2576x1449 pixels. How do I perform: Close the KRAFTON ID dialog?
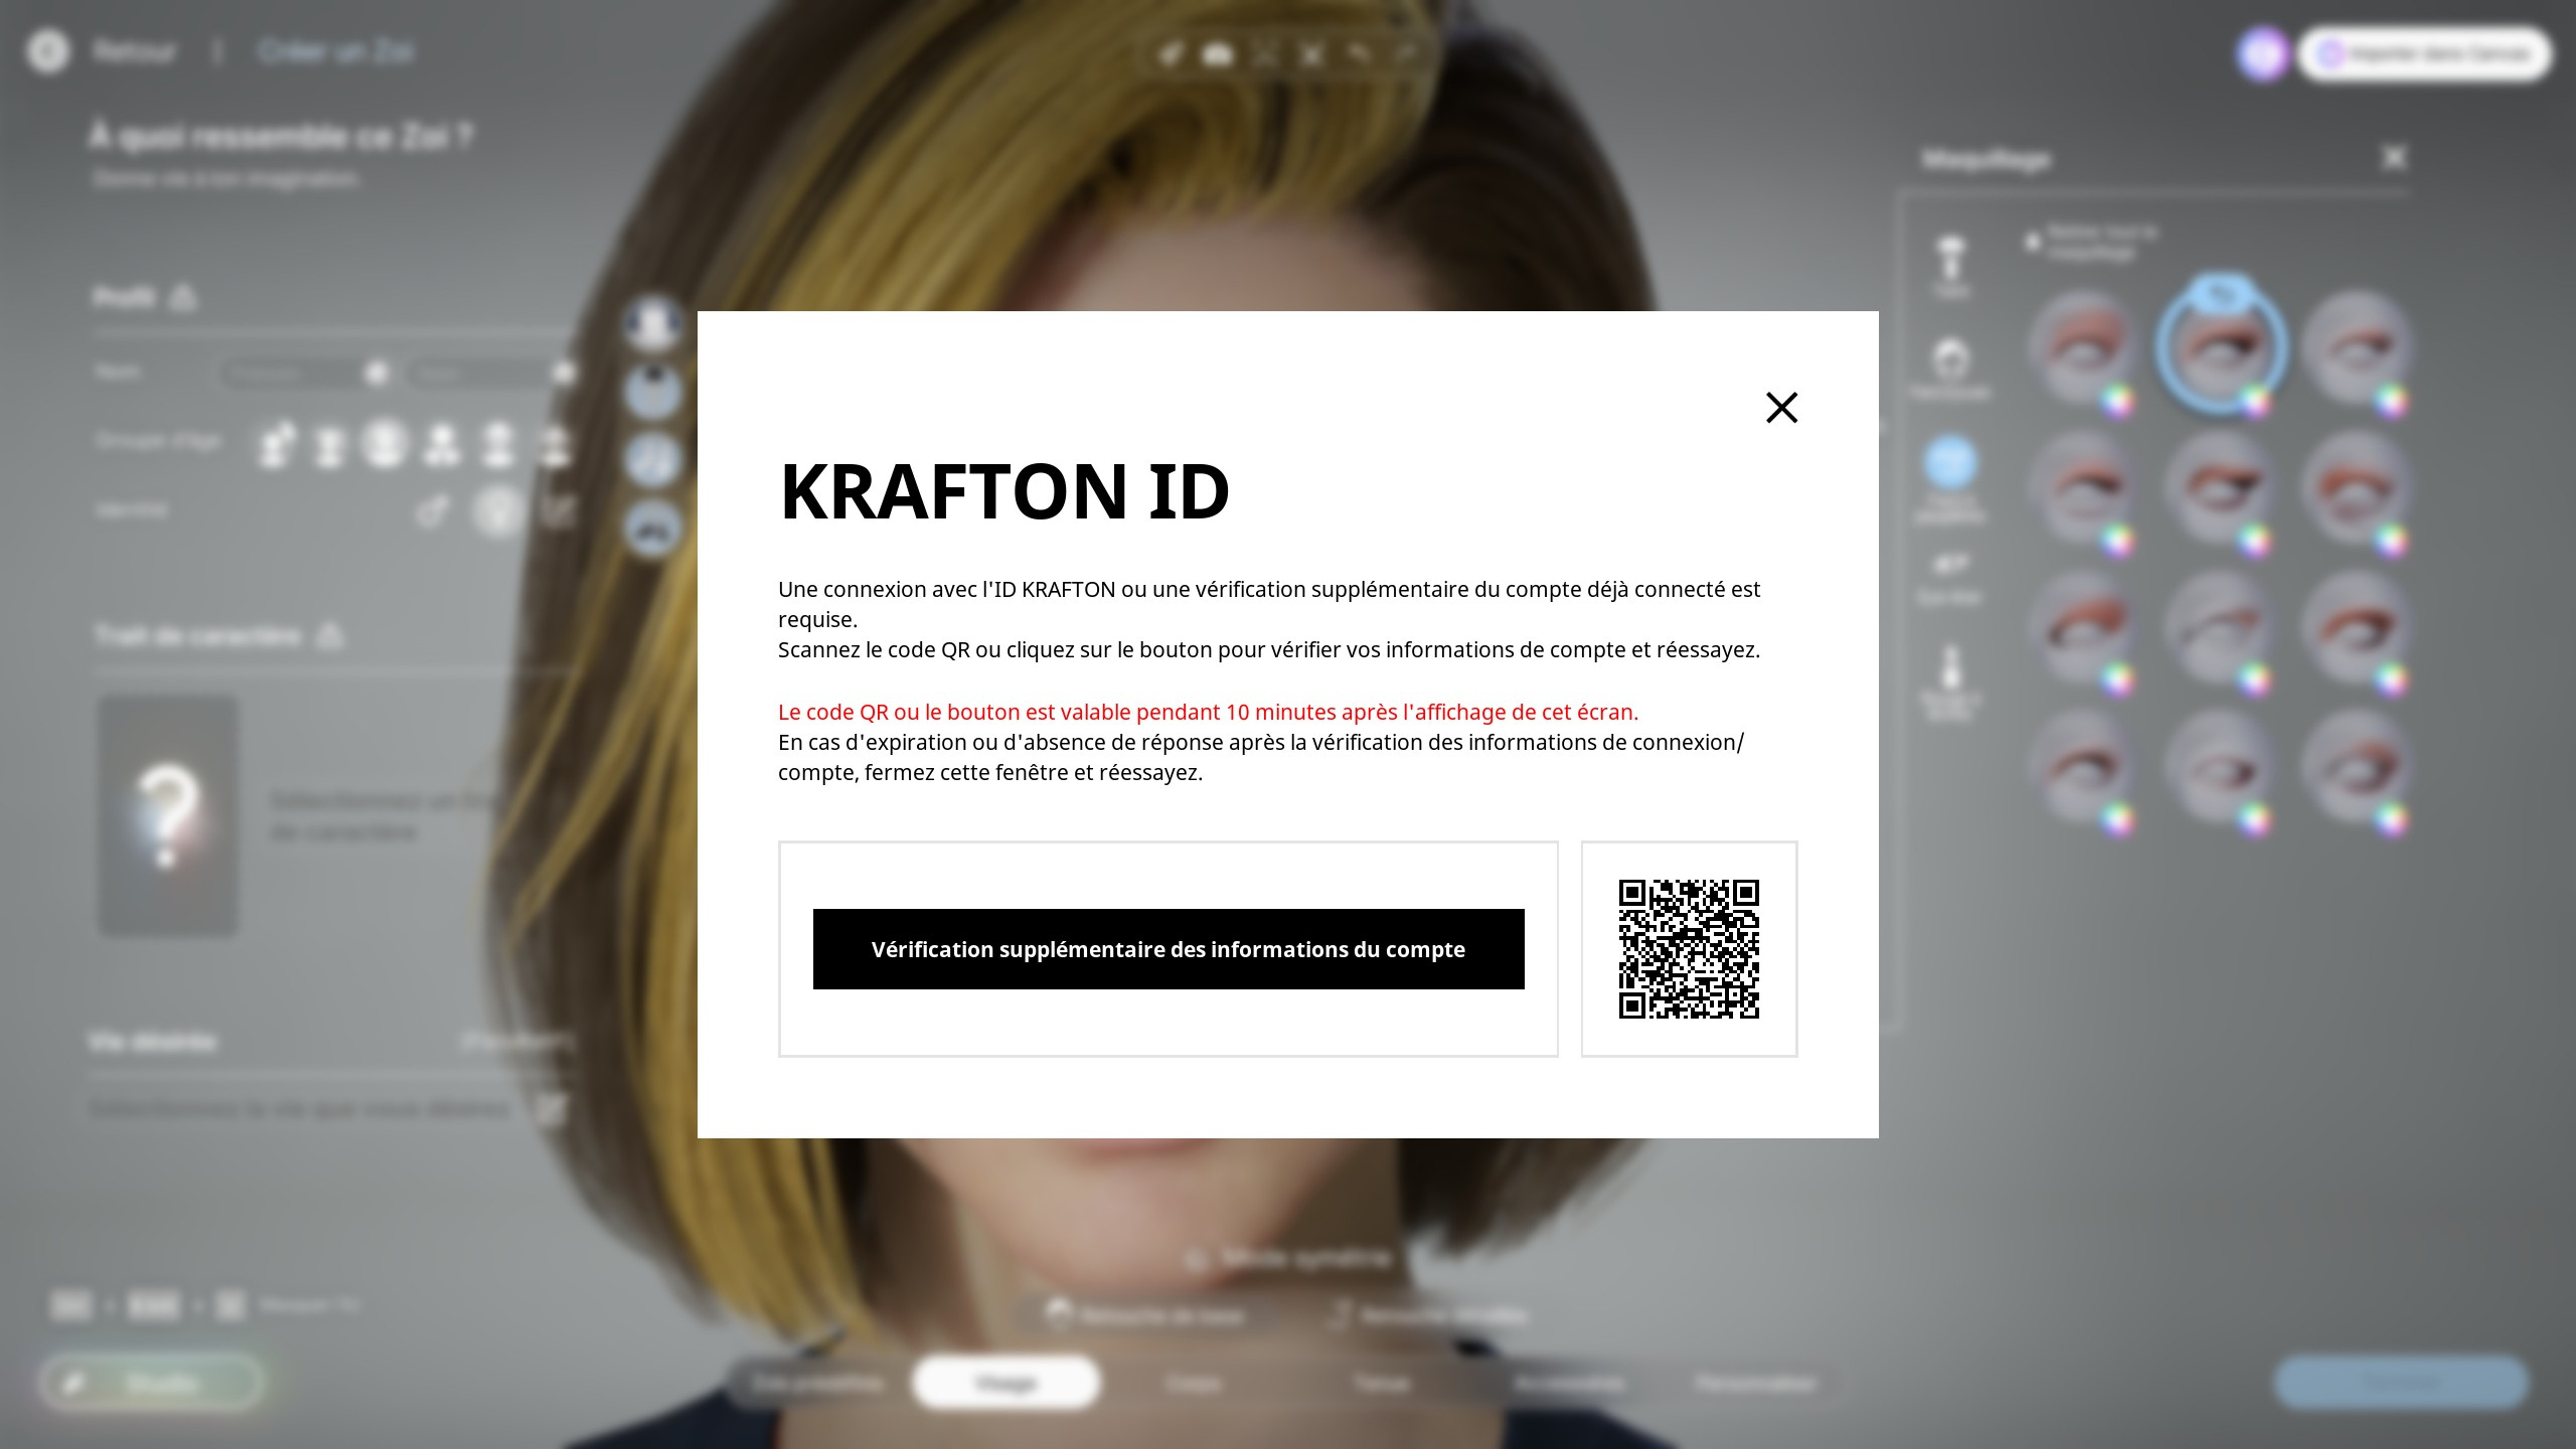pyautogui.click(x=1781, y=408)
